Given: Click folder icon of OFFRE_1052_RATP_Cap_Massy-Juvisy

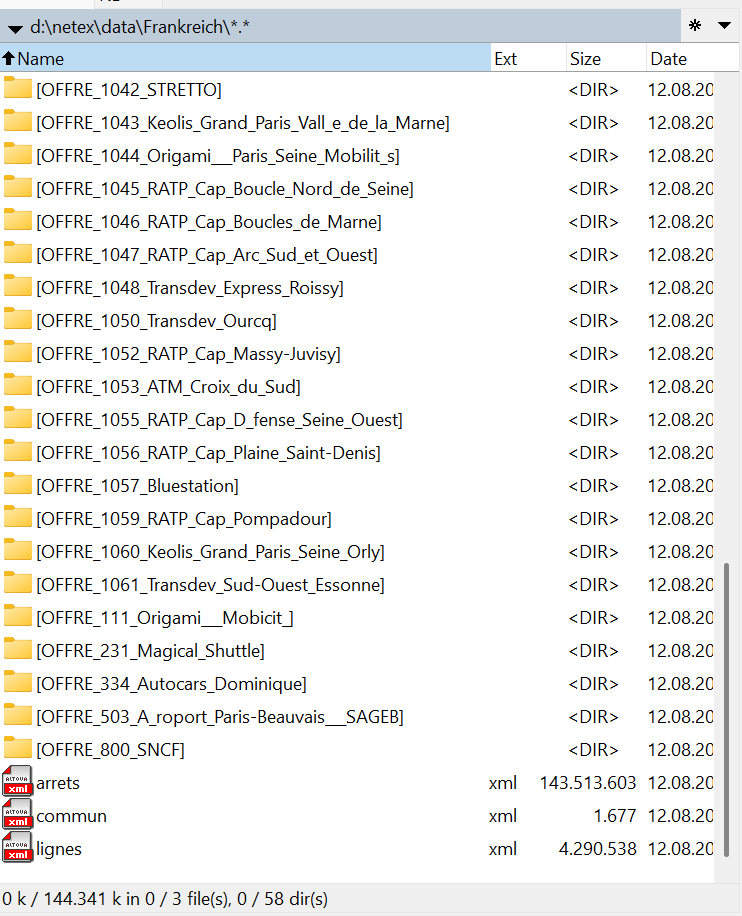Looking at the screenshot, I should click(18, 352).
